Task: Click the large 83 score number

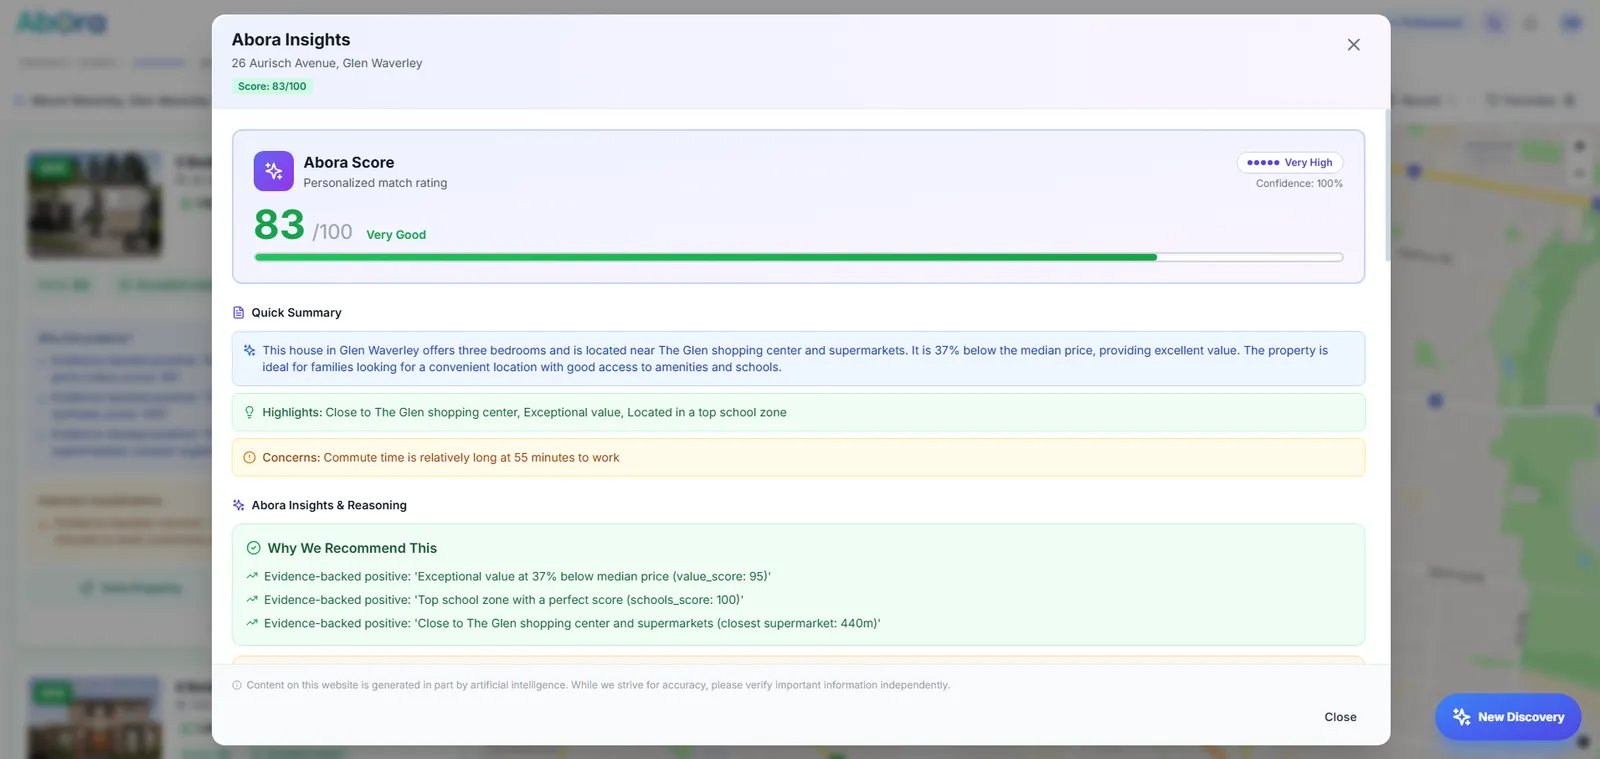Action: click(x=279, y=225)
